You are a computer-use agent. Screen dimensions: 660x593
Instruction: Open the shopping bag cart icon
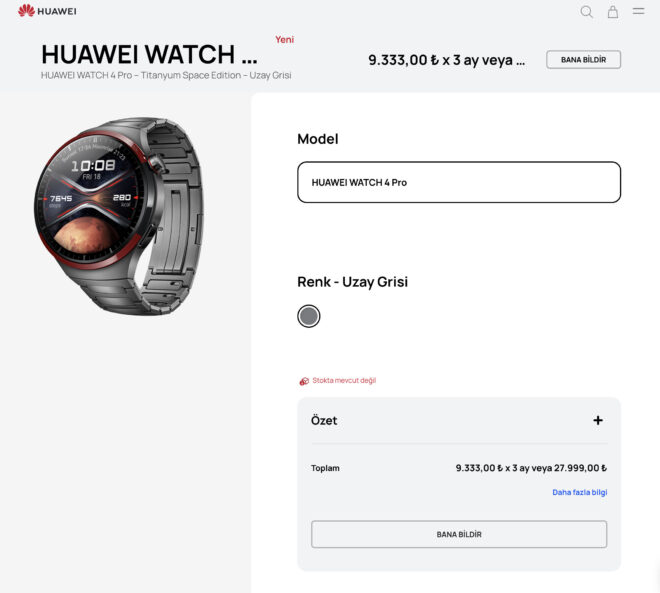coord(613,12)
